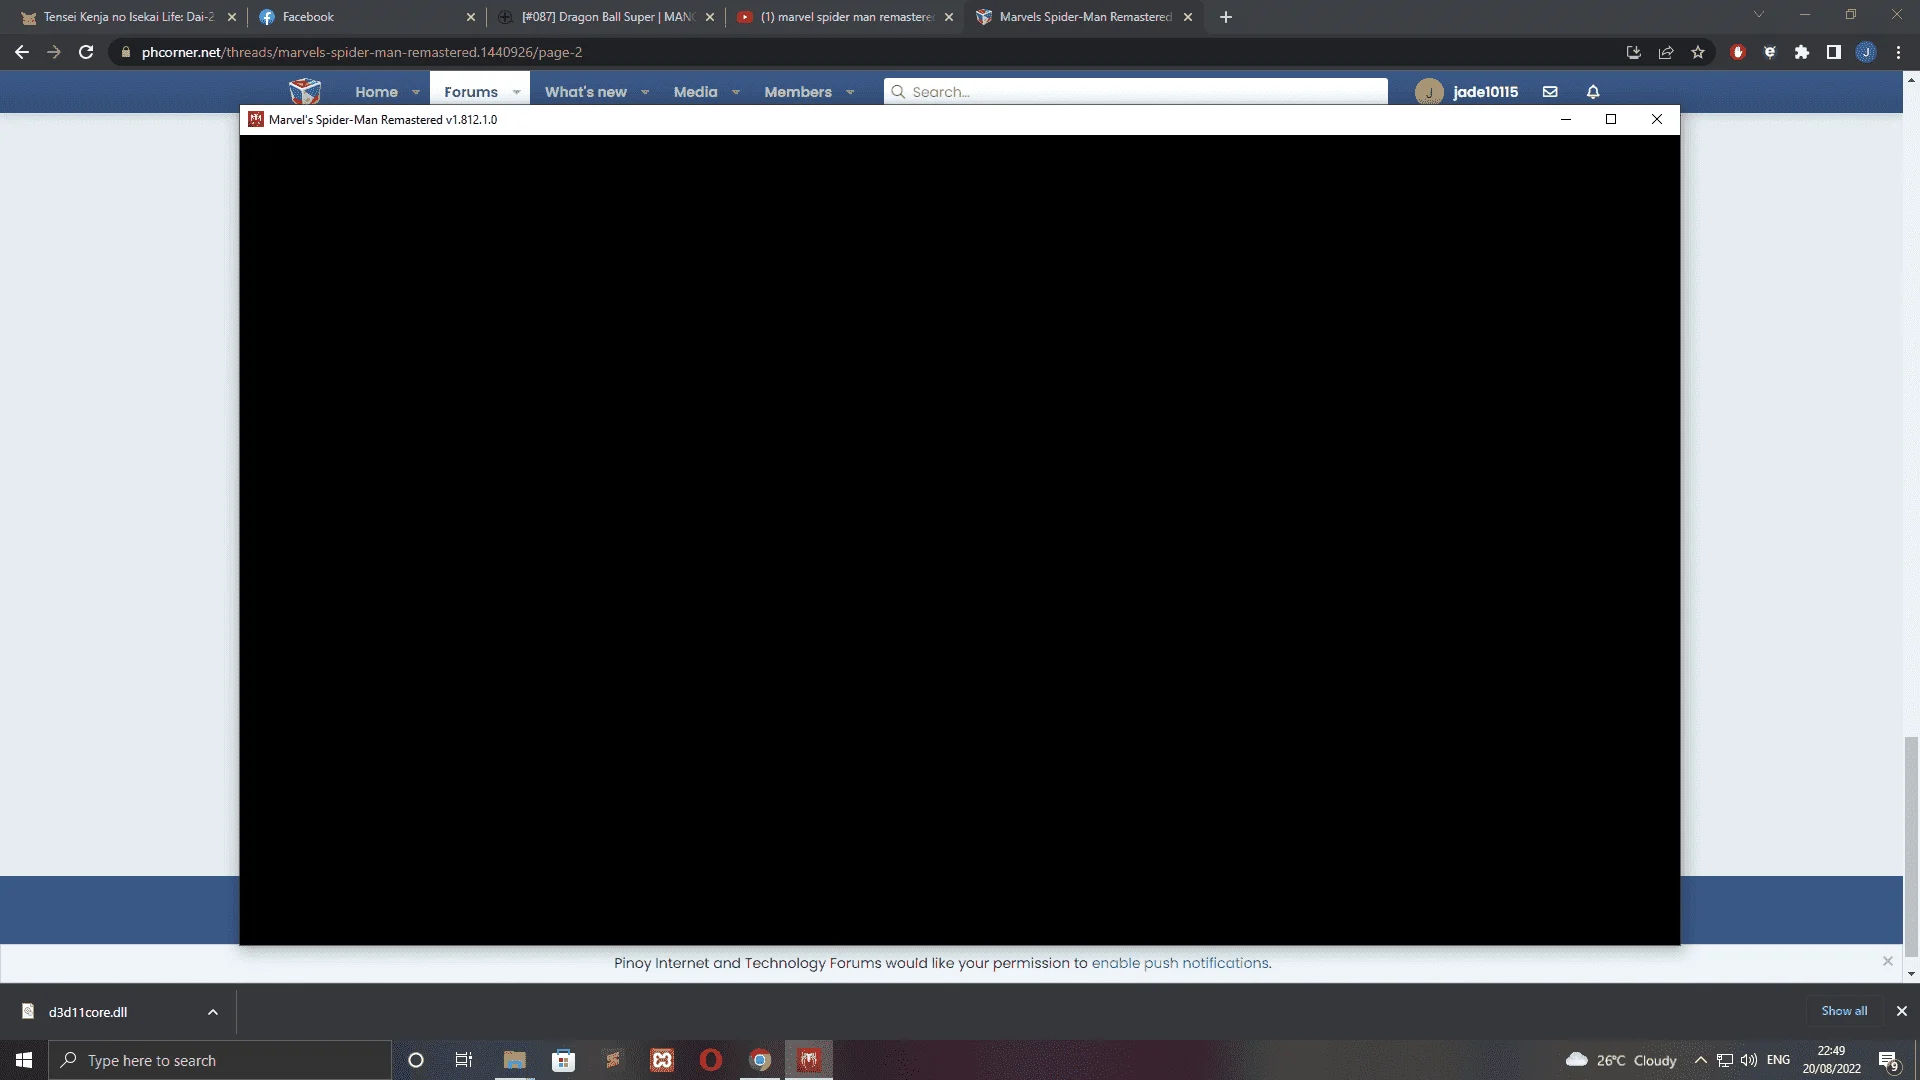Go back in browser history
This screenshot has height=1080, width=1920.
pyautogui.click(x=22, y=52)
